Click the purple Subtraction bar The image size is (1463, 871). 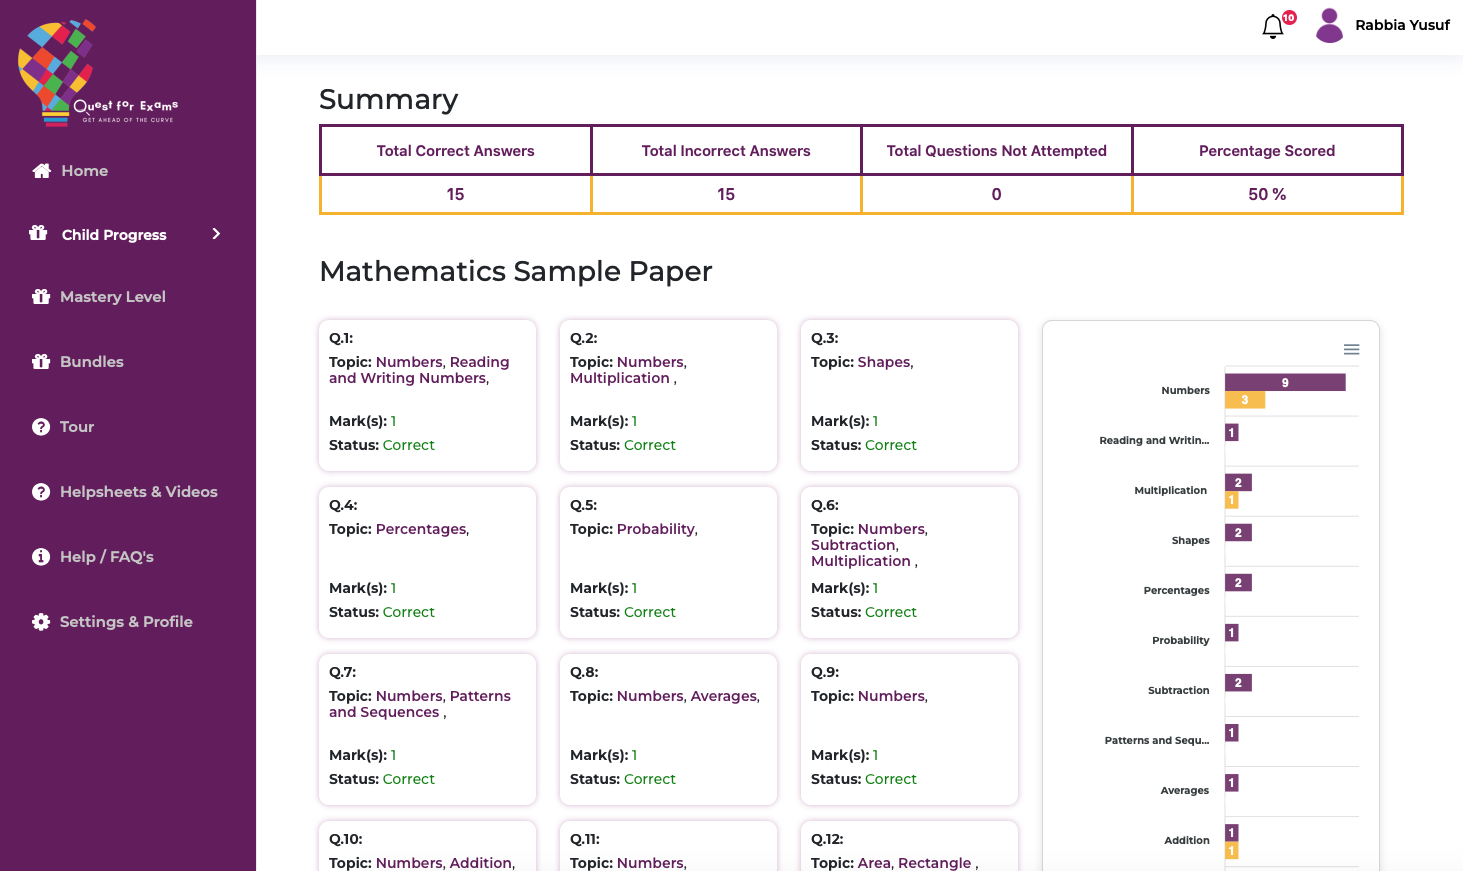[1238, 682]
